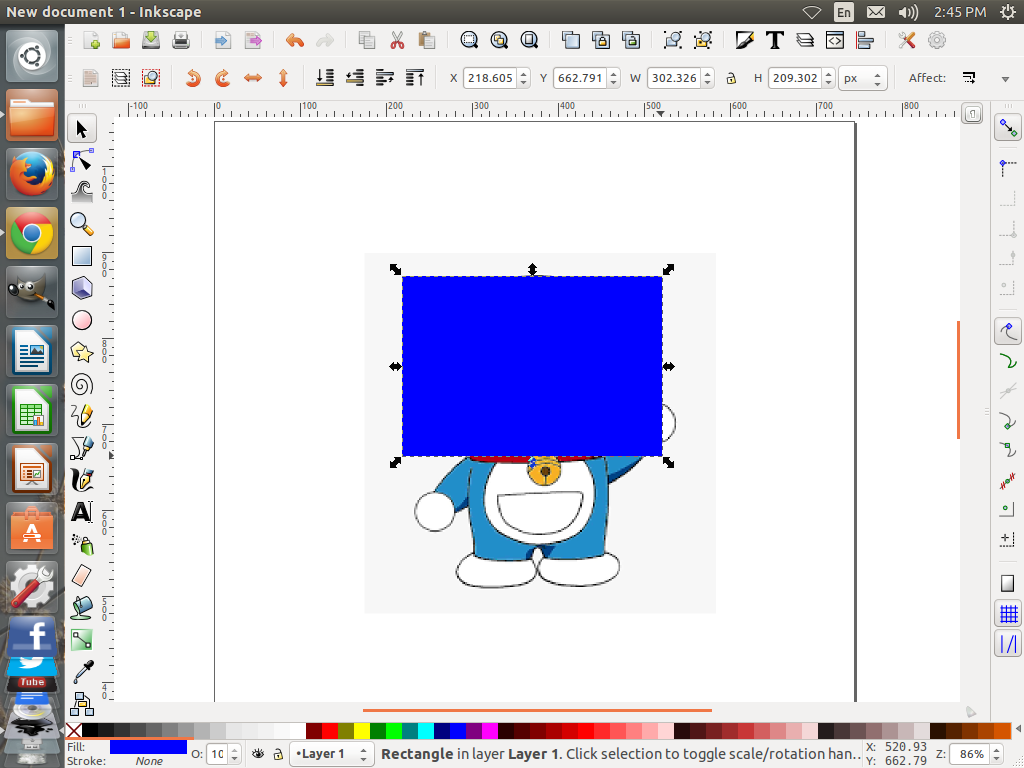
Task: Select the Text tool in toolbox
Action: click(x=82, y=512)
